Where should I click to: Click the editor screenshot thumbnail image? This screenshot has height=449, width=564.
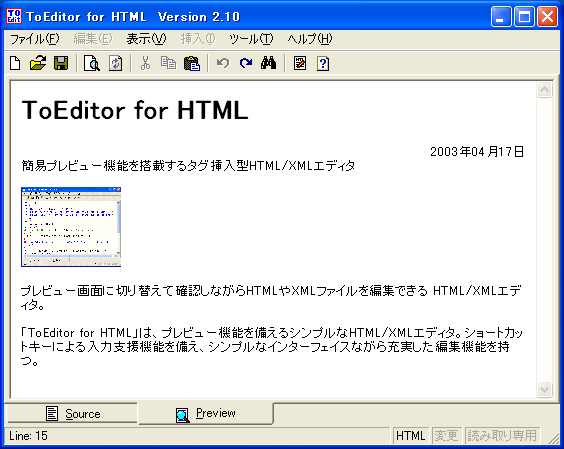point(71,227)
